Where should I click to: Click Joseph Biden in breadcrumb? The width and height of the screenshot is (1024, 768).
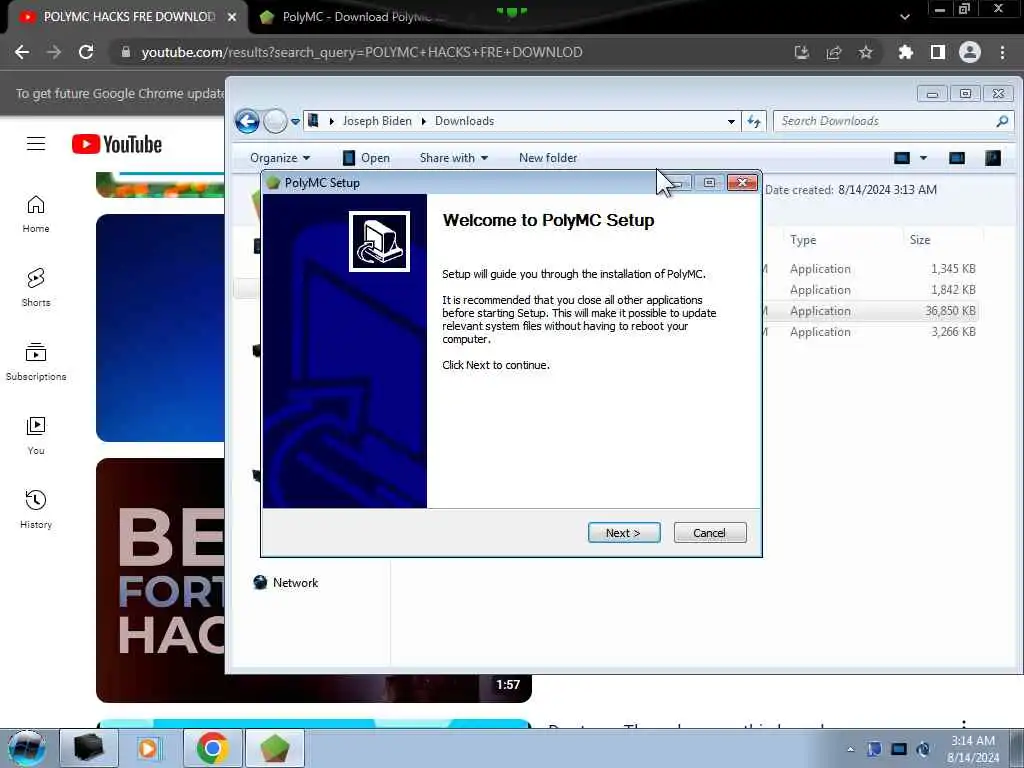point(377,121)
